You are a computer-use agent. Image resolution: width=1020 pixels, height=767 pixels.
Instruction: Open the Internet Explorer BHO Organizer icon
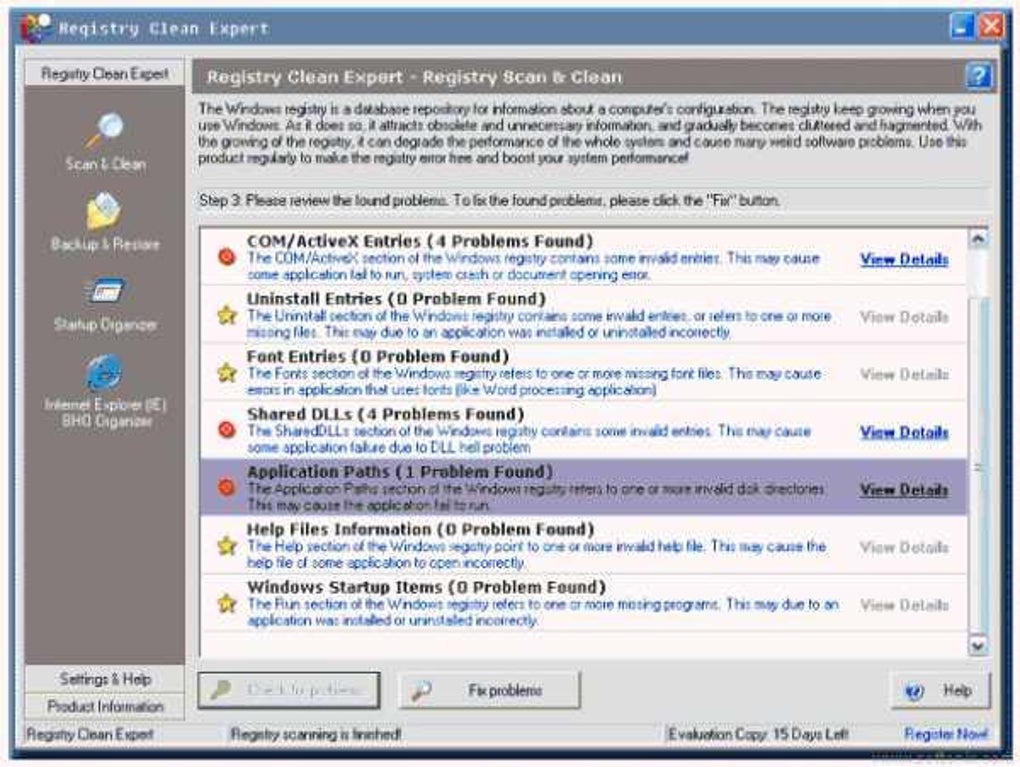pos(104,373)
